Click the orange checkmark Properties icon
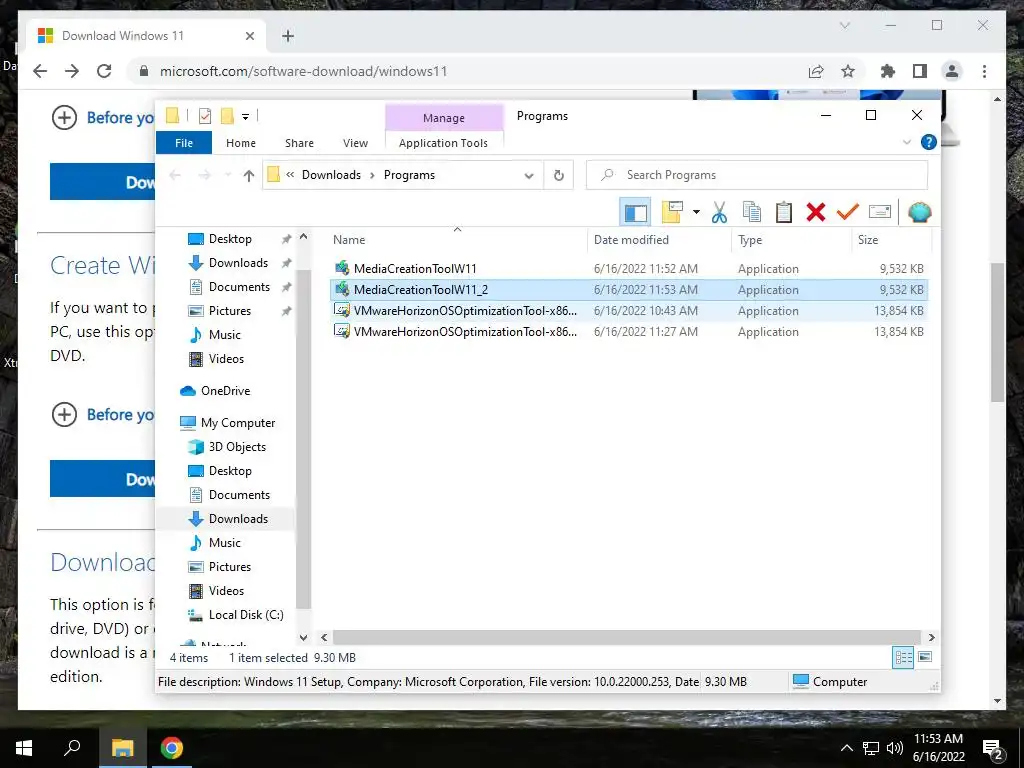The height and width of the screenshot is (768, 1024). tap(848, 212)
